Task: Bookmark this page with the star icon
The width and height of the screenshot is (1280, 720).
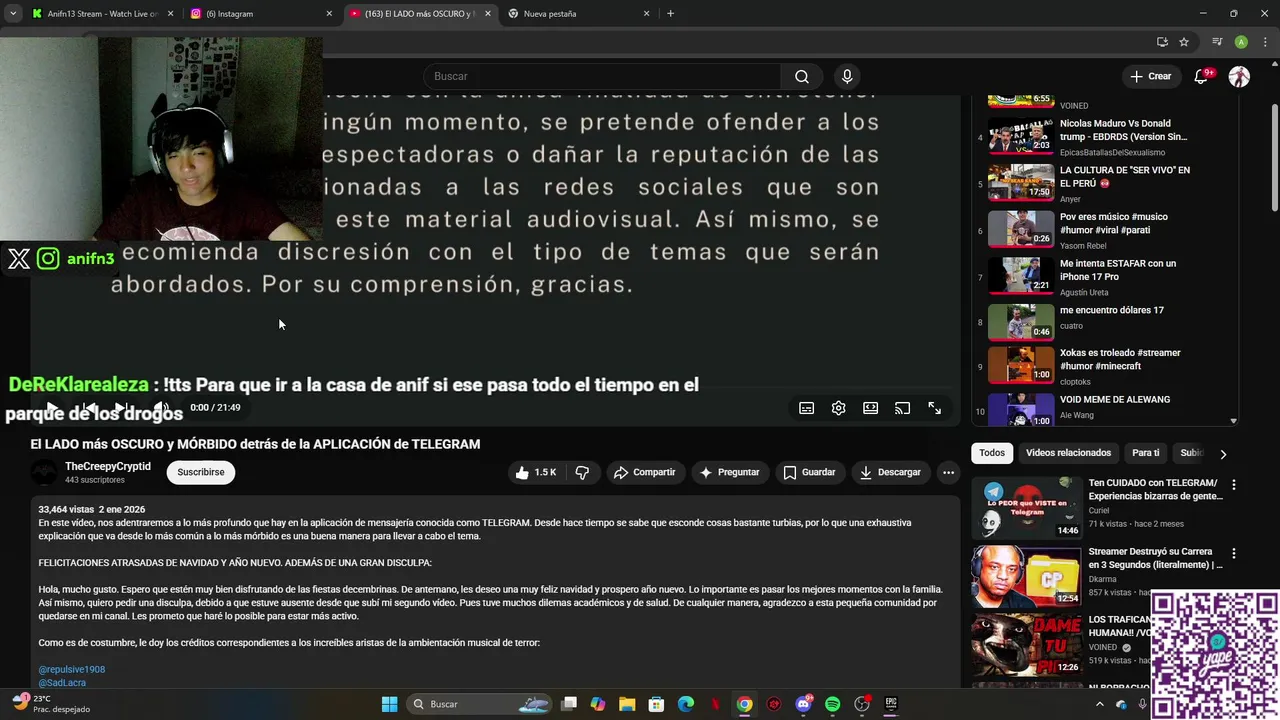Action: [1184, 42]
